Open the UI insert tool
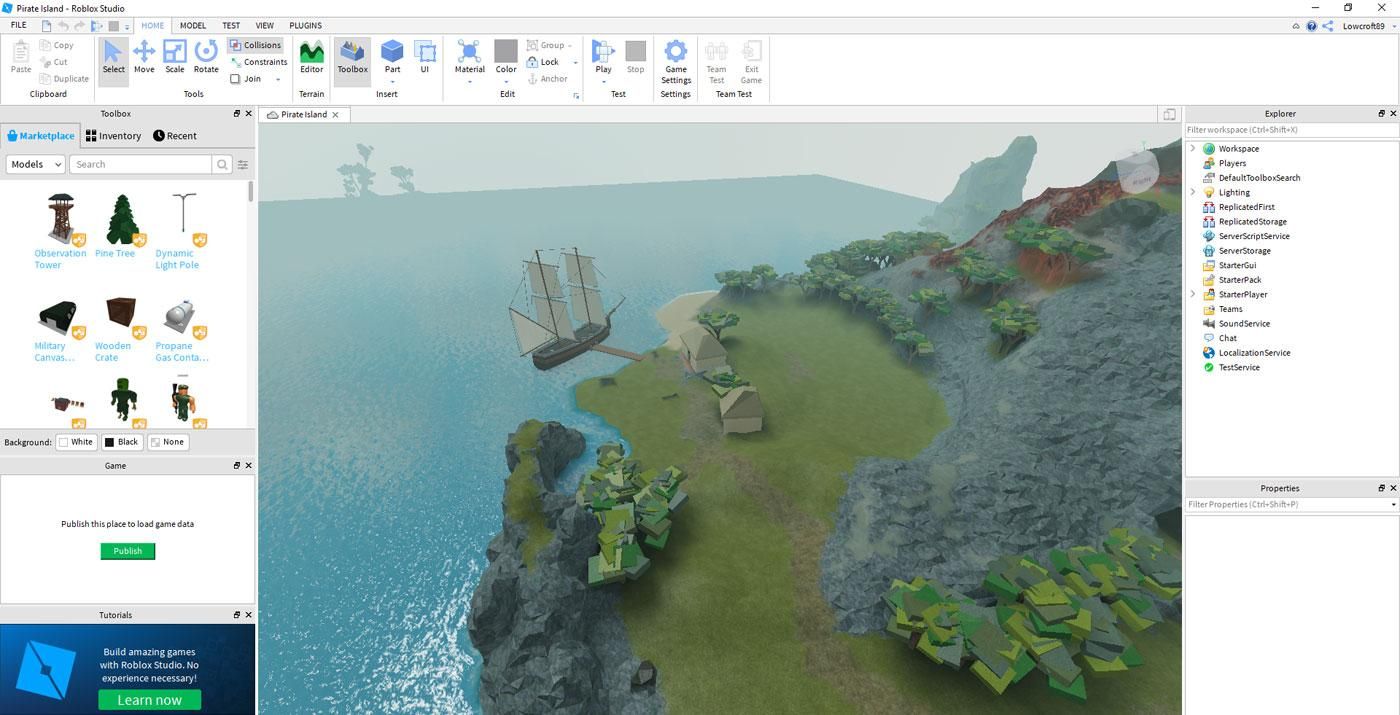The image size is (1400, 715). click(x=425, y=57)
